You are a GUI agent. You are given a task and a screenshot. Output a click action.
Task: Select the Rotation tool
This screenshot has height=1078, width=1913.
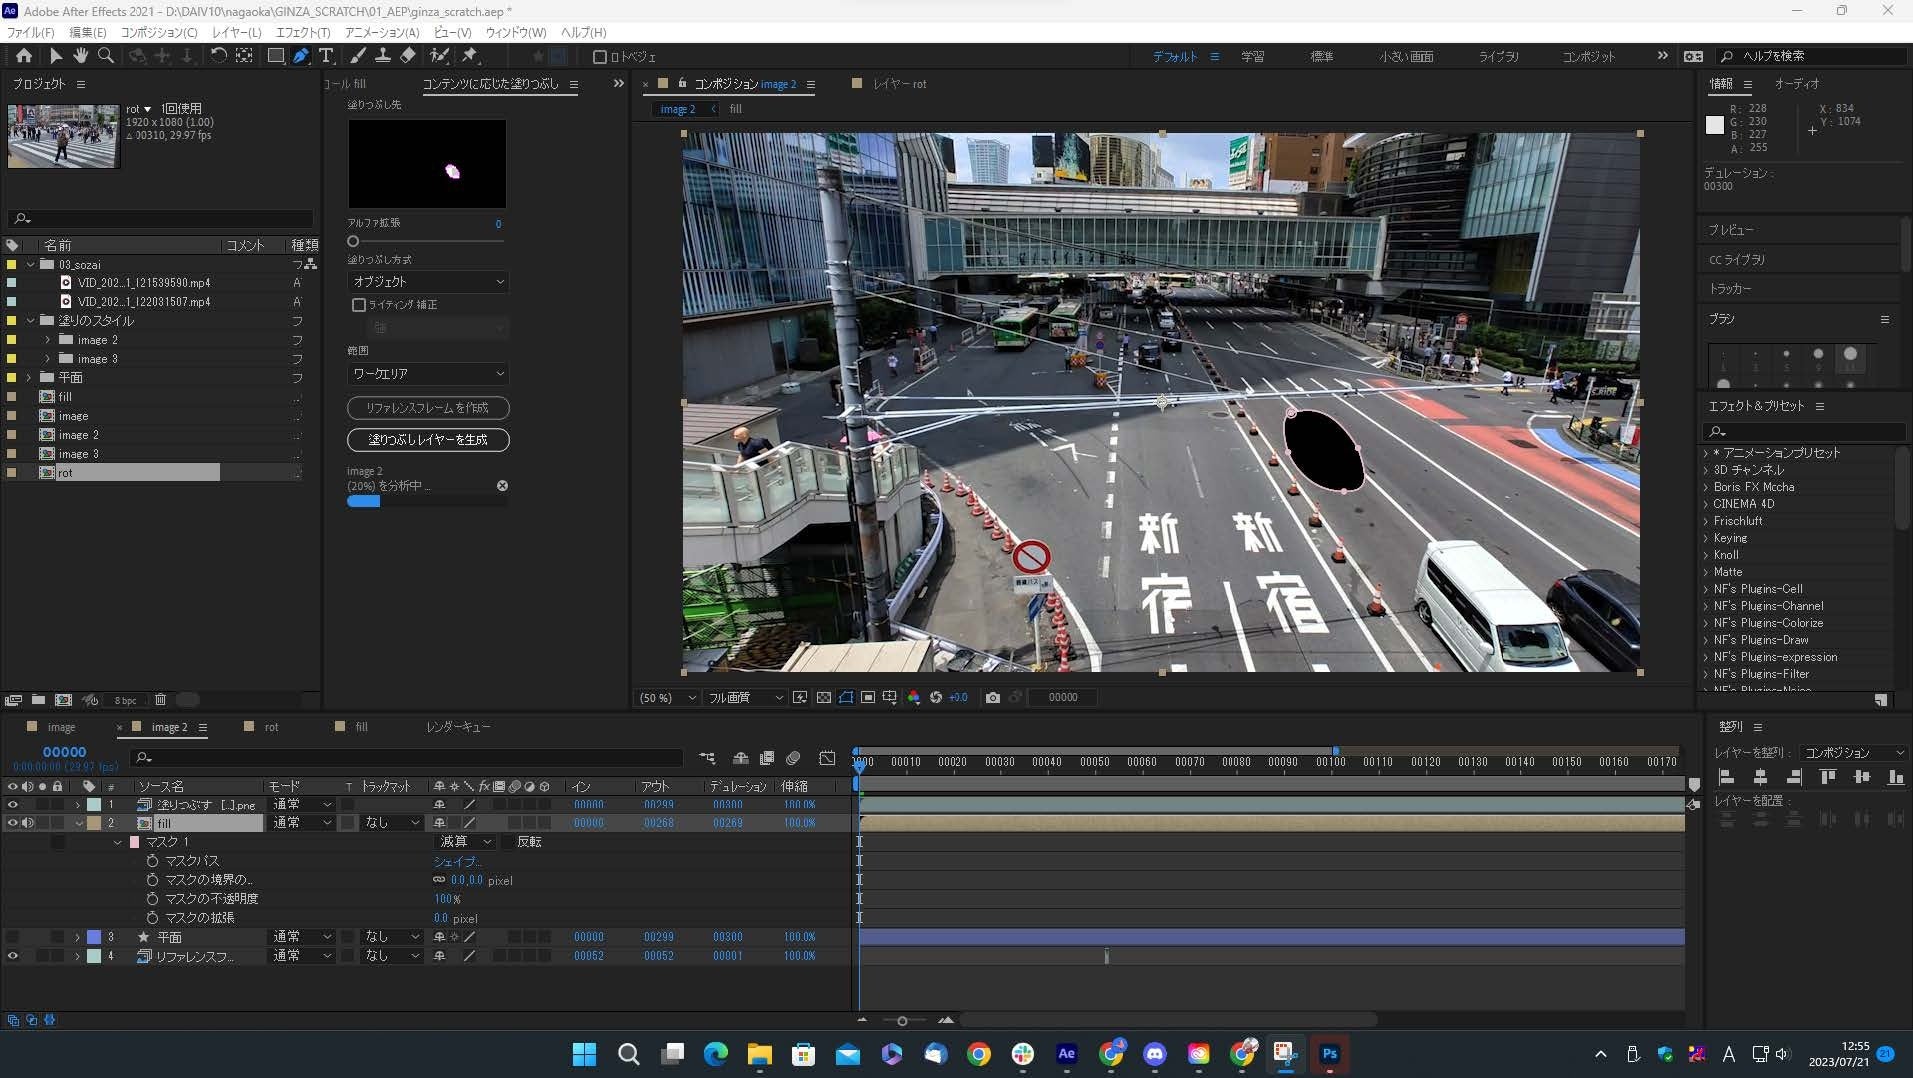pos(218,56)
